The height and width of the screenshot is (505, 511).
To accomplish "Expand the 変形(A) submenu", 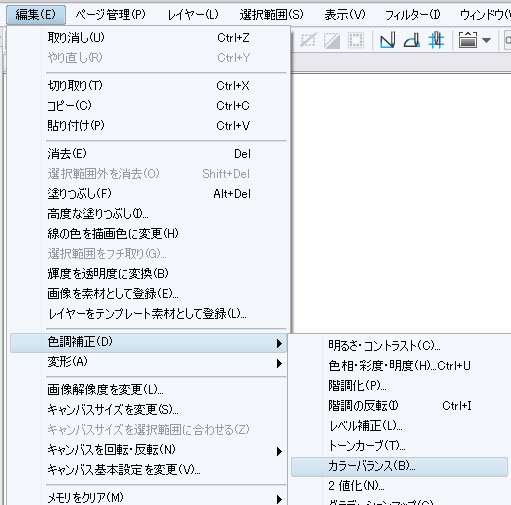I will (x=279, y=363).
